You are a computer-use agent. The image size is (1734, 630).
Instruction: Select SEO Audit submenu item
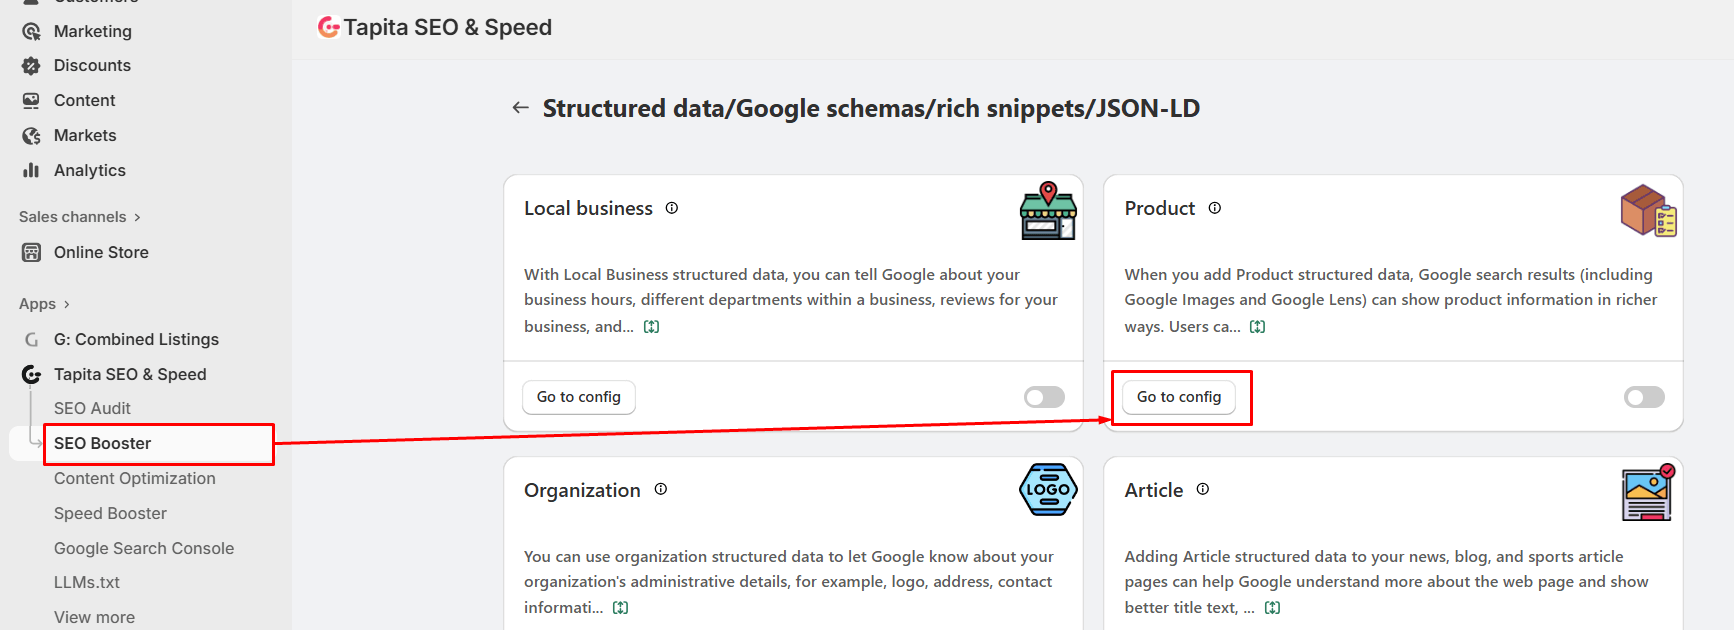[92, 409]
